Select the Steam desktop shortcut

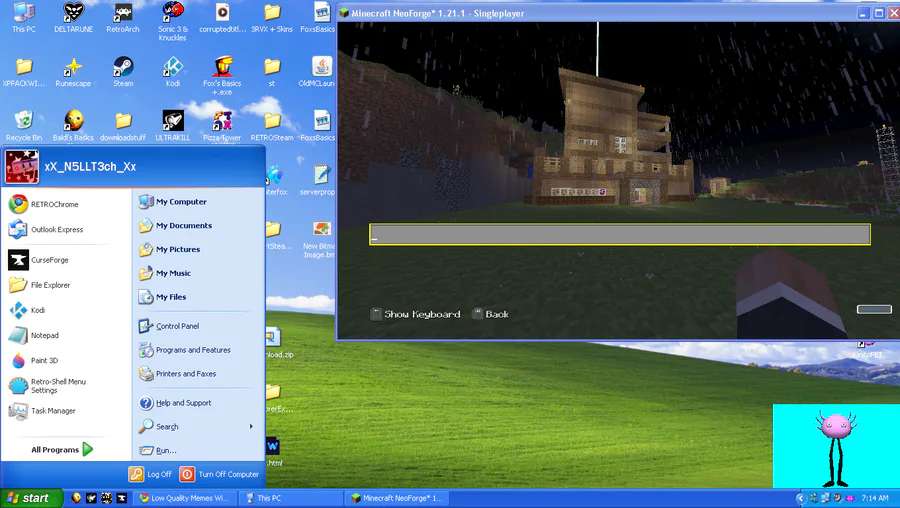tap(123, 72)
